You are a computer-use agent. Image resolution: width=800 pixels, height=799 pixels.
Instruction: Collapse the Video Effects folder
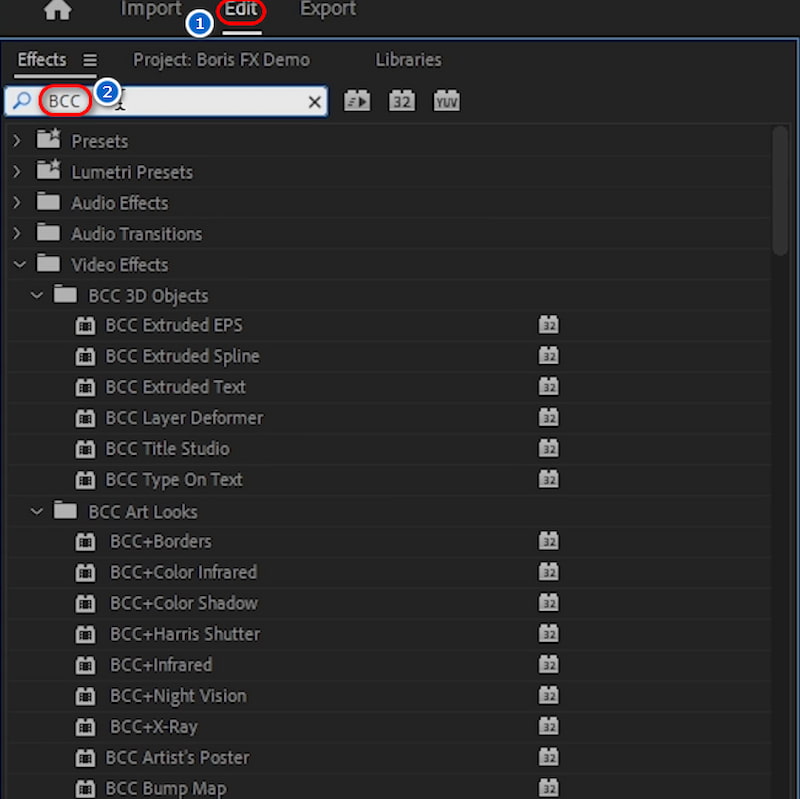point(19,265)
